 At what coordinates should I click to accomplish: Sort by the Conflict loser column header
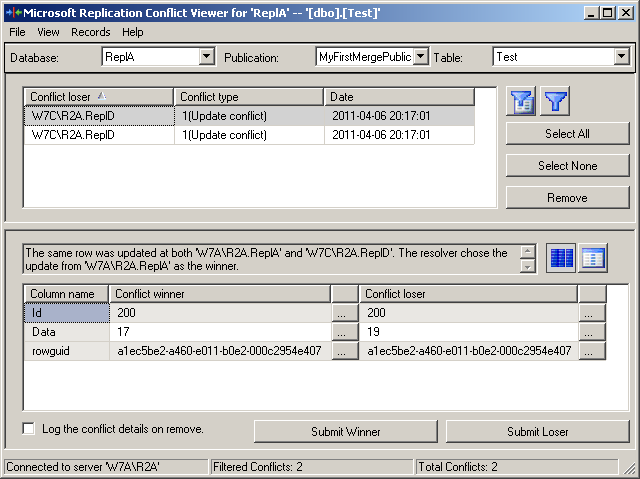point(98,97)
